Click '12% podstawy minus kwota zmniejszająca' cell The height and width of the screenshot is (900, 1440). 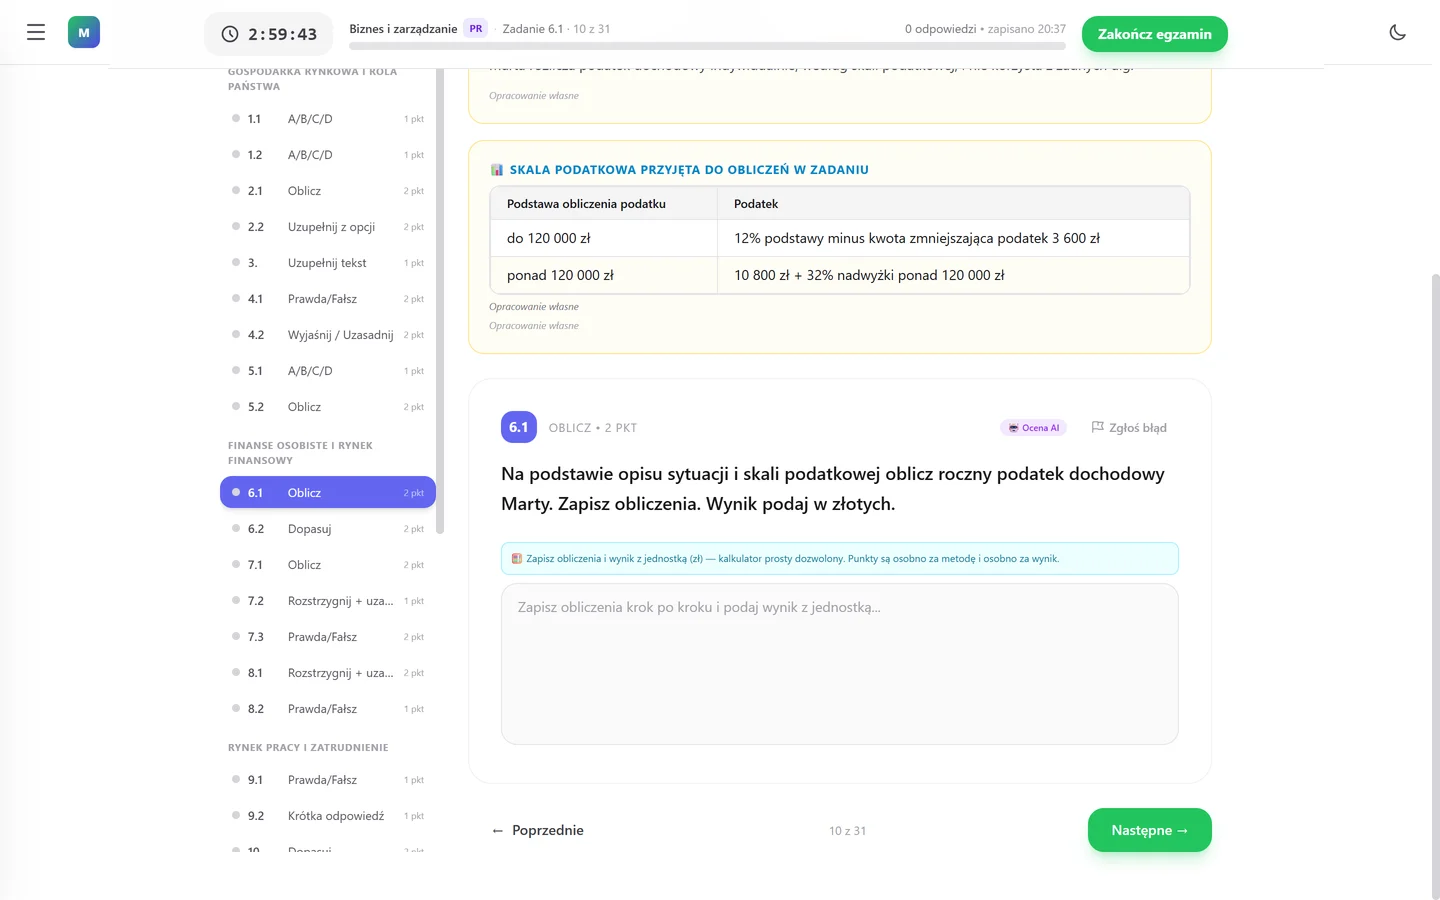tap(953, 238)
